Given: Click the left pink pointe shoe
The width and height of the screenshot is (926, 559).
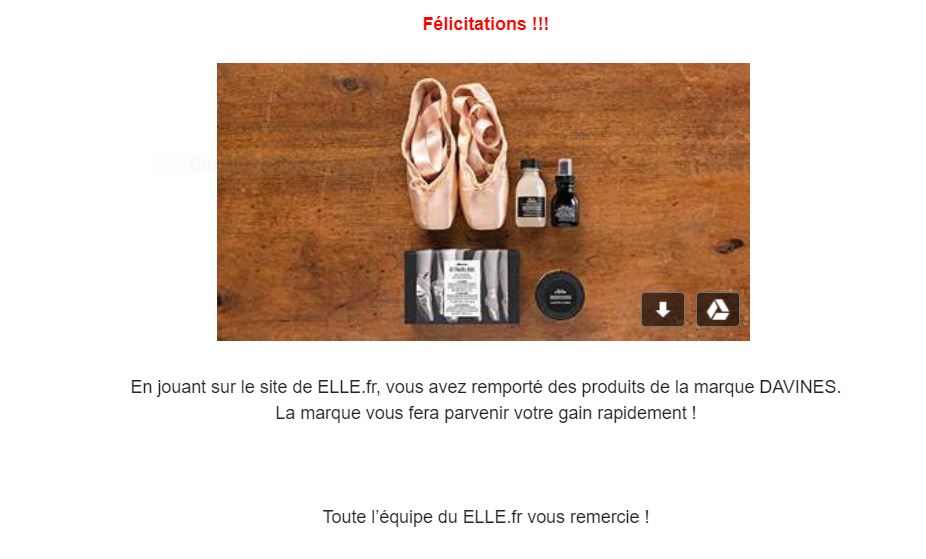Looking at the screenshot, I should (429, 153).
